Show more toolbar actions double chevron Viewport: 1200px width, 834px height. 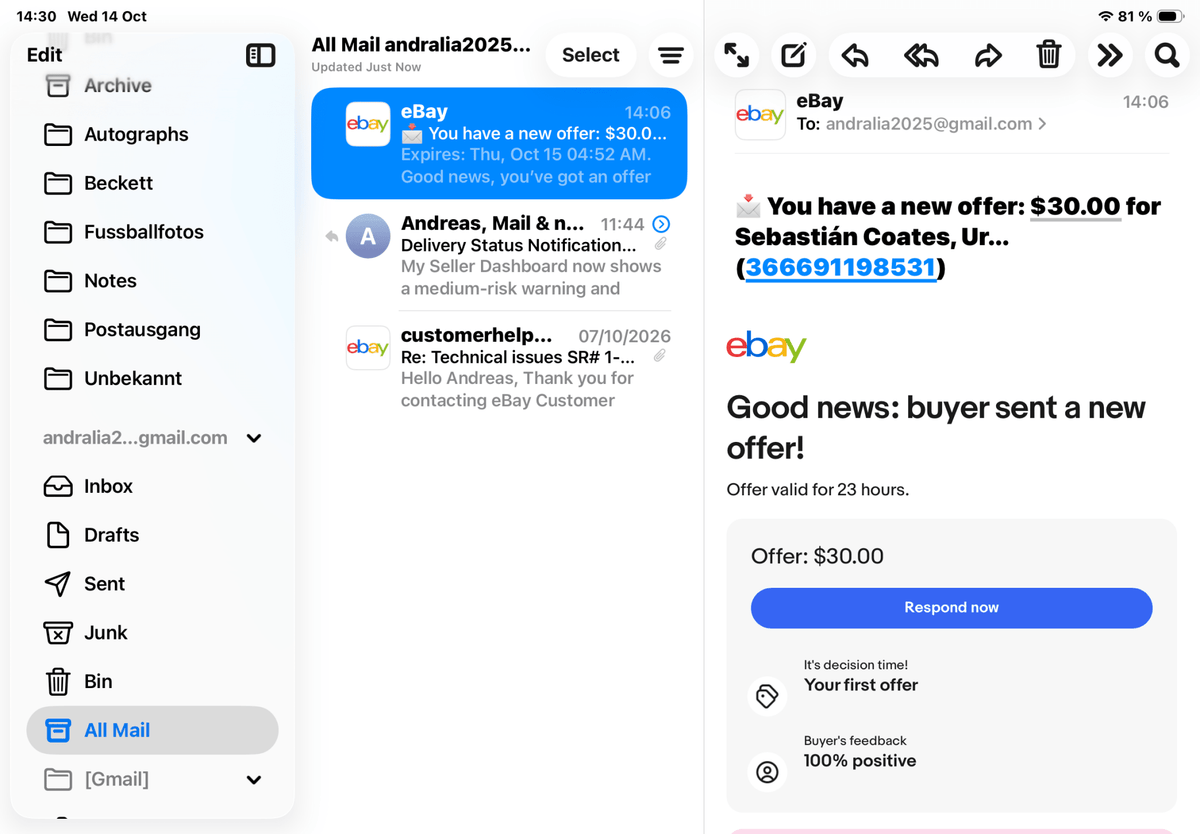(x=1110, y=55)
